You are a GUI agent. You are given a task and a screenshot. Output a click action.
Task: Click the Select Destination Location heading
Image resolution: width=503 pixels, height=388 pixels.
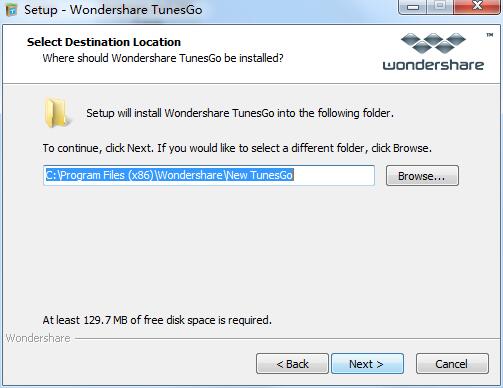click(x=104, y=42)
